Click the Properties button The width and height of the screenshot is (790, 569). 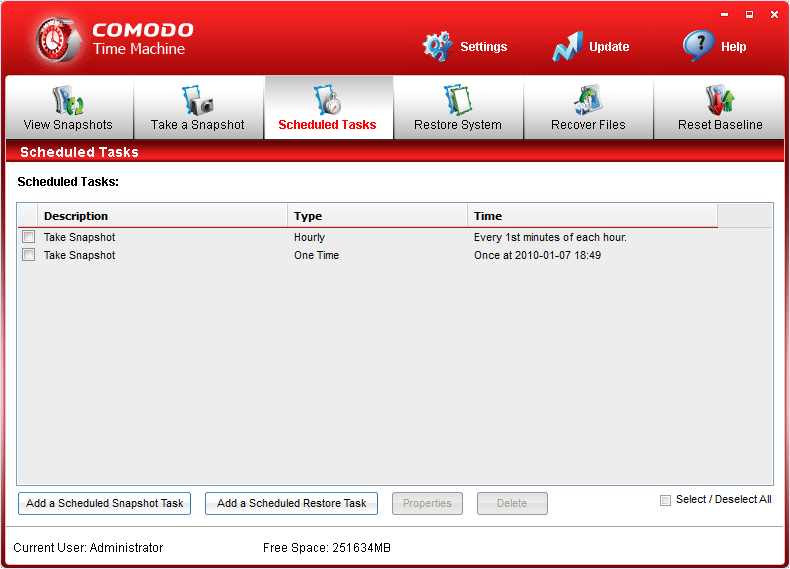click(427, 503)
